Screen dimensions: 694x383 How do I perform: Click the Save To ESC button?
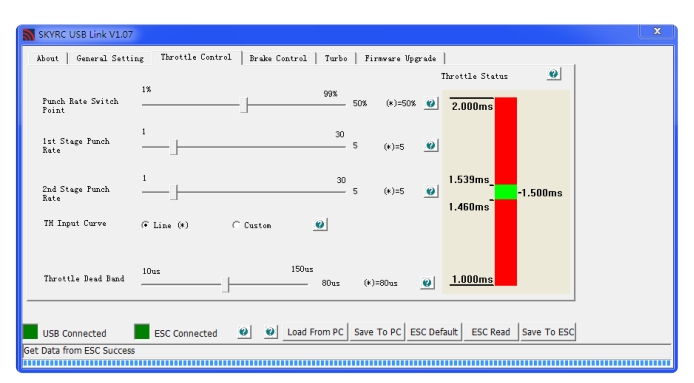(x=548, y=332)
